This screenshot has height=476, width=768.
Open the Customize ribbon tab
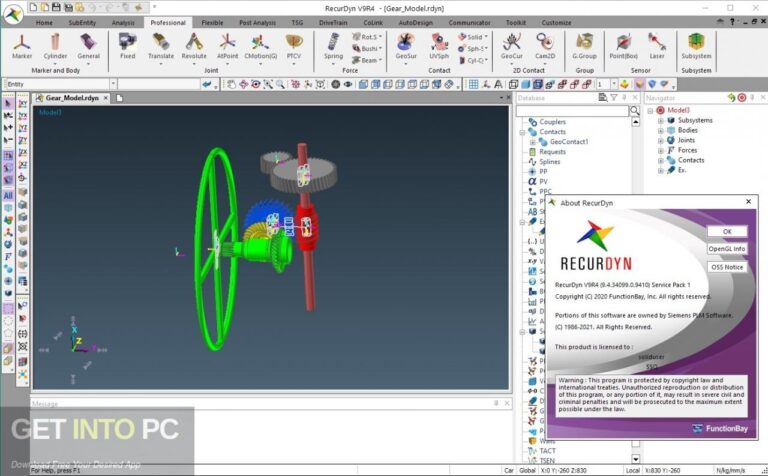556,23
